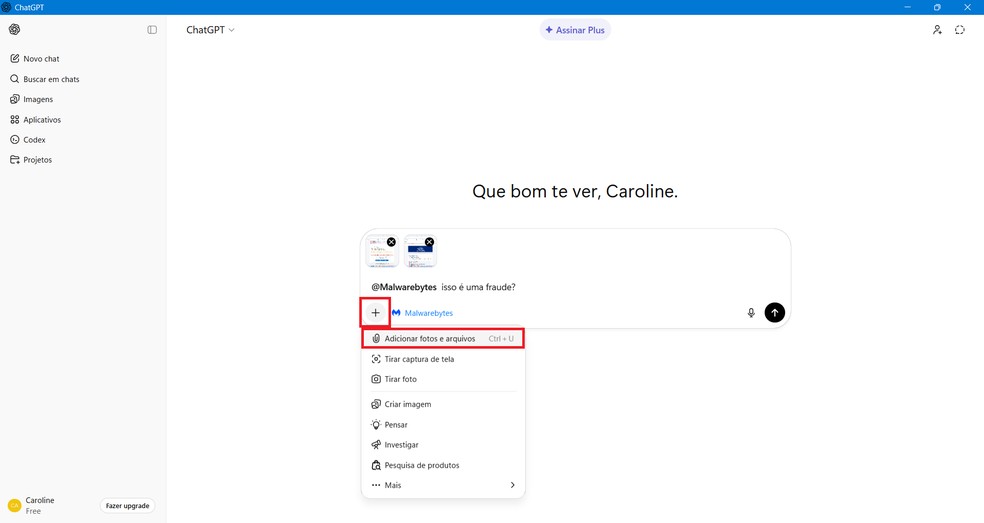Image resolution: width=984 pixels, height=523 pixels.
Task: Open the Aplicativos section
Action: click(x=83, y=119)
